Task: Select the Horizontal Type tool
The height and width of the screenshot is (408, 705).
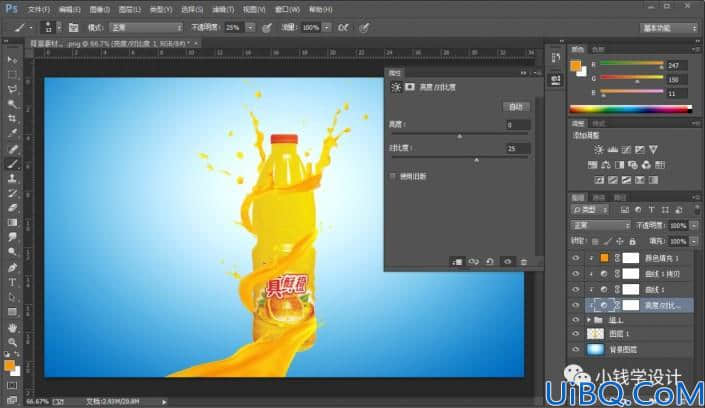Action: tap(12, 282)
